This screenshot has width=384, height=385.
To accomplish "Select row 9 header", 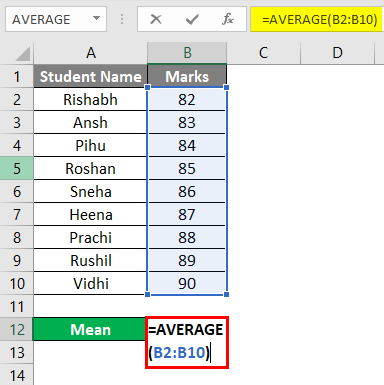I will coord(17,260).
